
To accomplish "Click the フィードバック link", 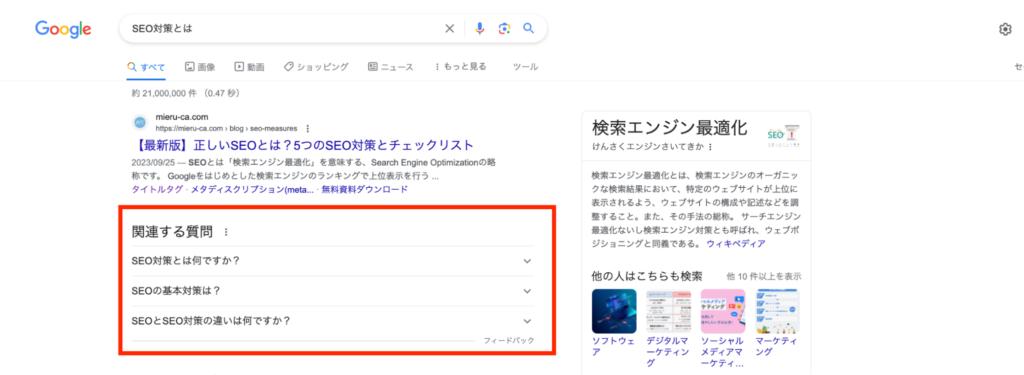I will (x=509, y=340).
